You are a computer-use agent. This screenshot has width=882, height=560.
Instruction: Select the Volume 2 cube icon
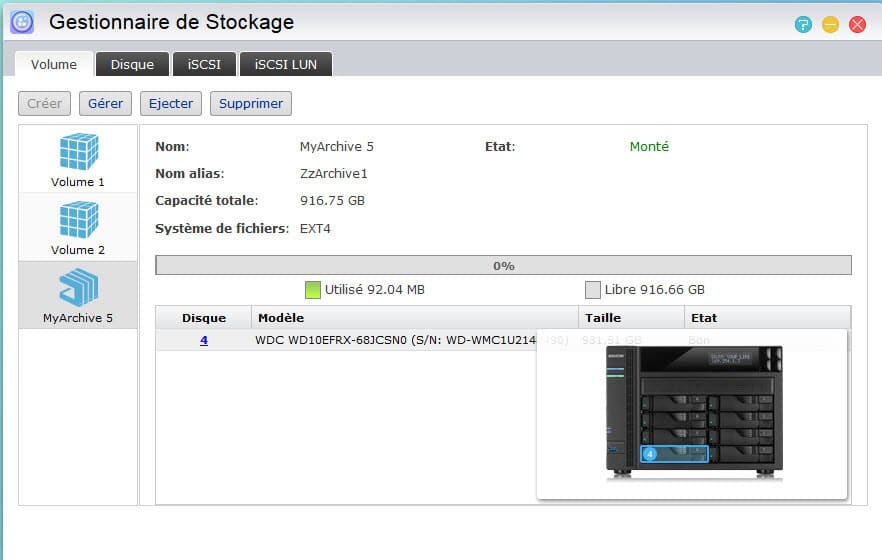pyautogui.click(x=79, y=219)
